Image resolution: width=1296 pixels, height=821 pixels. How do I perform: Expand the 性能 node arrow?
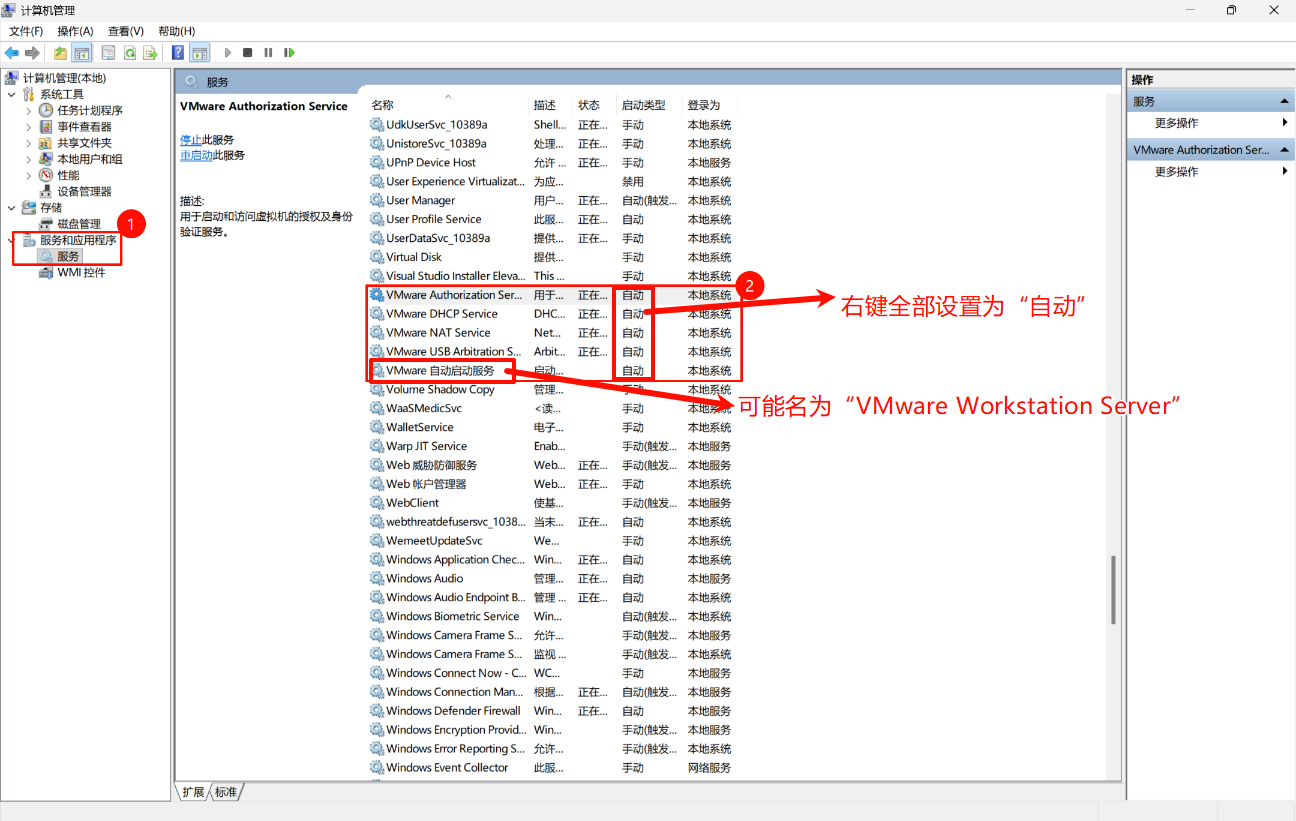coord(28,175)
